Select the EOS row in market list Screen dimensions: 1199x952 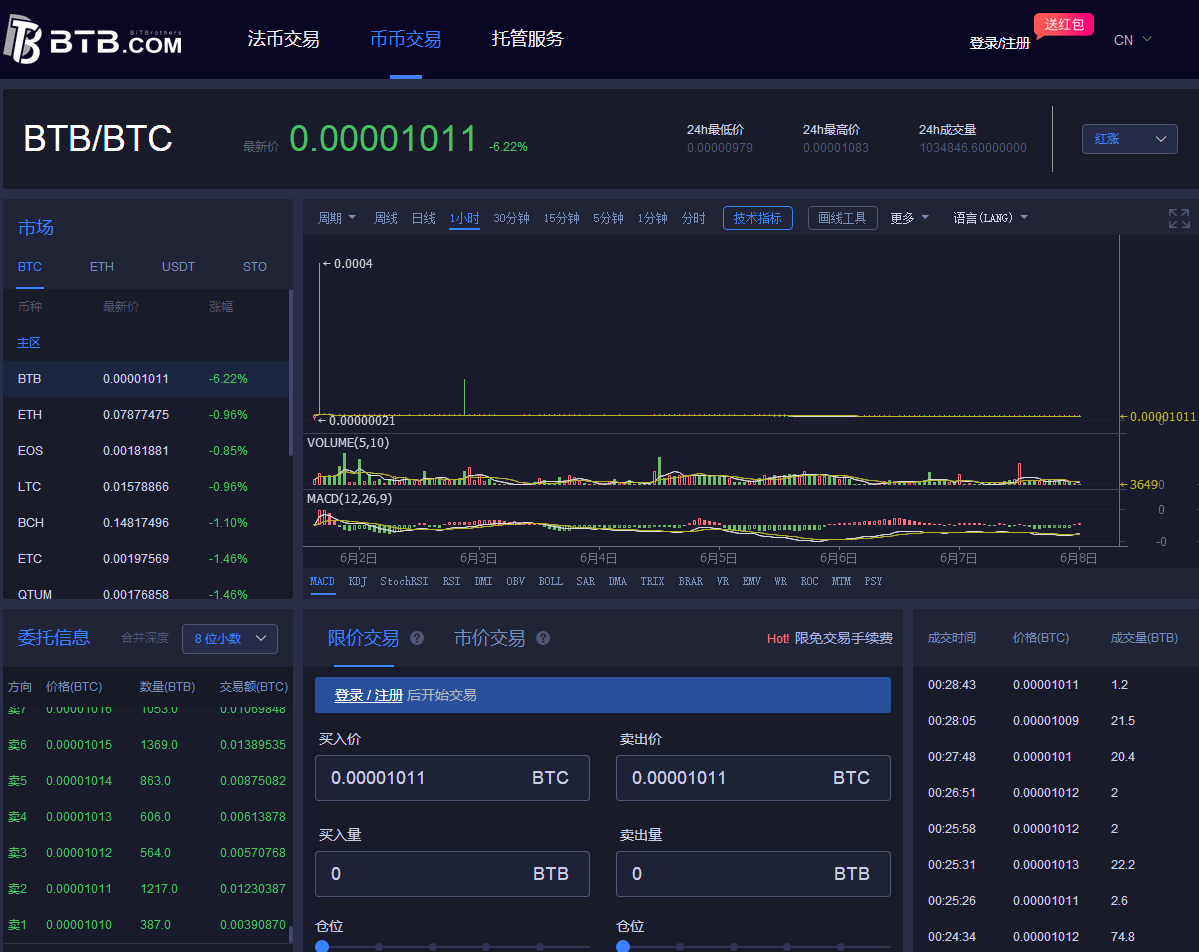point(145,450)
